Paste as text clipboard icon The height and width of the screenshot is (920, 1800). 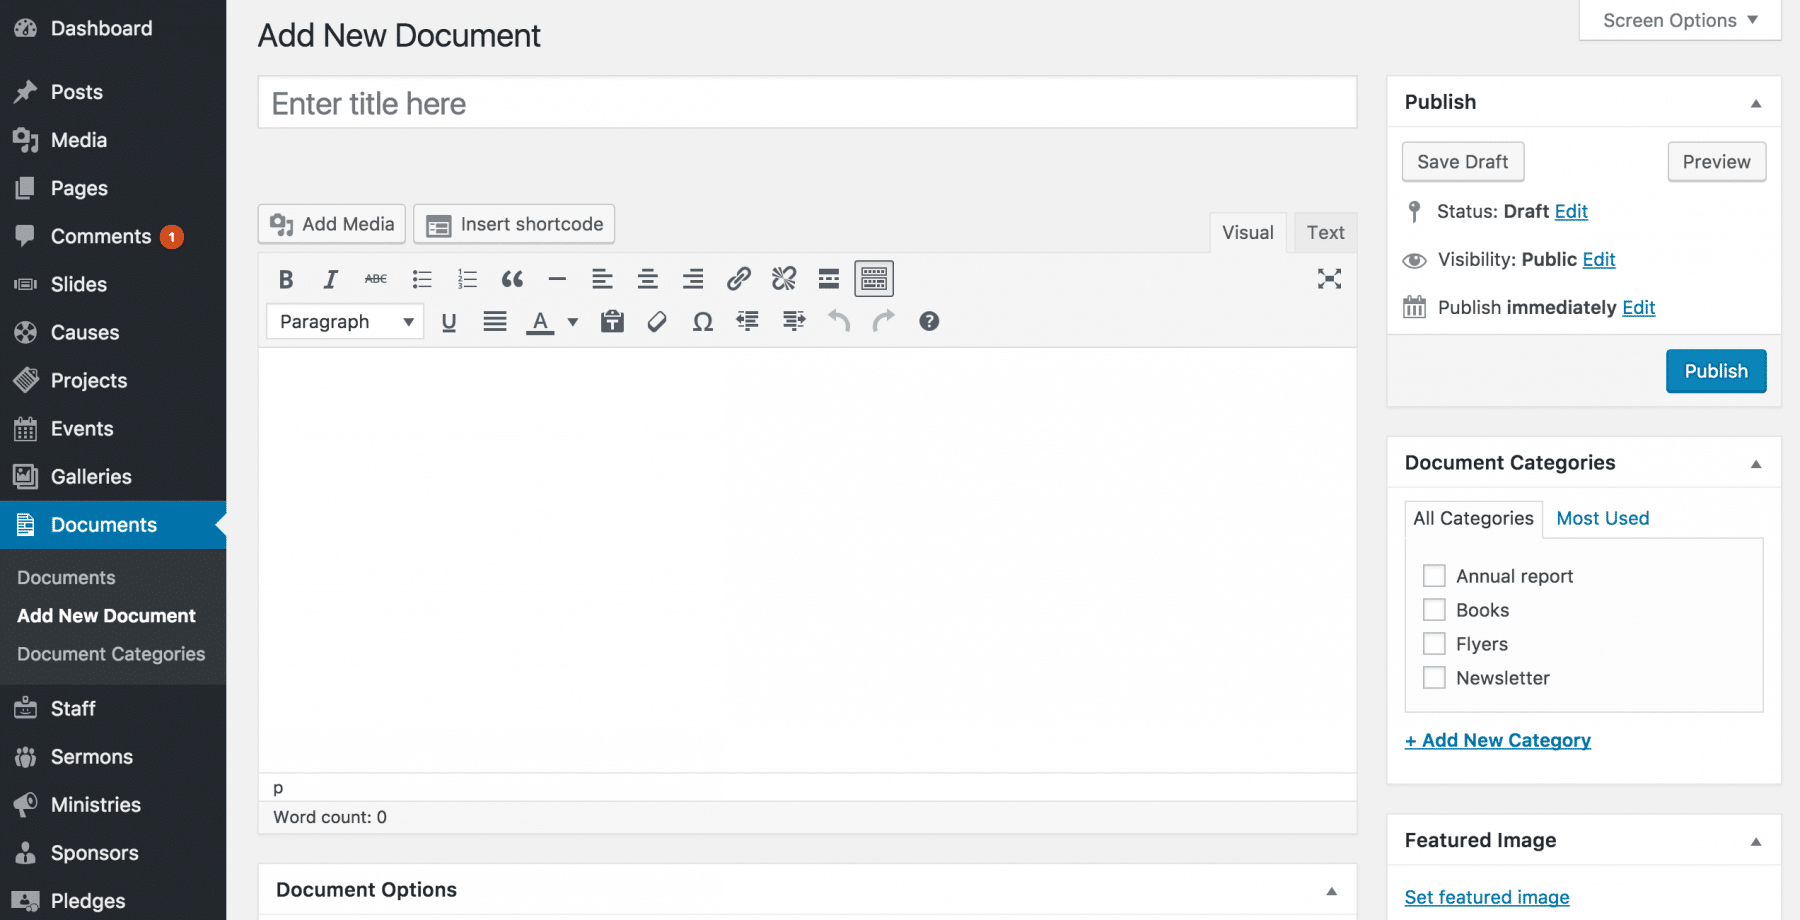[612, 321]
